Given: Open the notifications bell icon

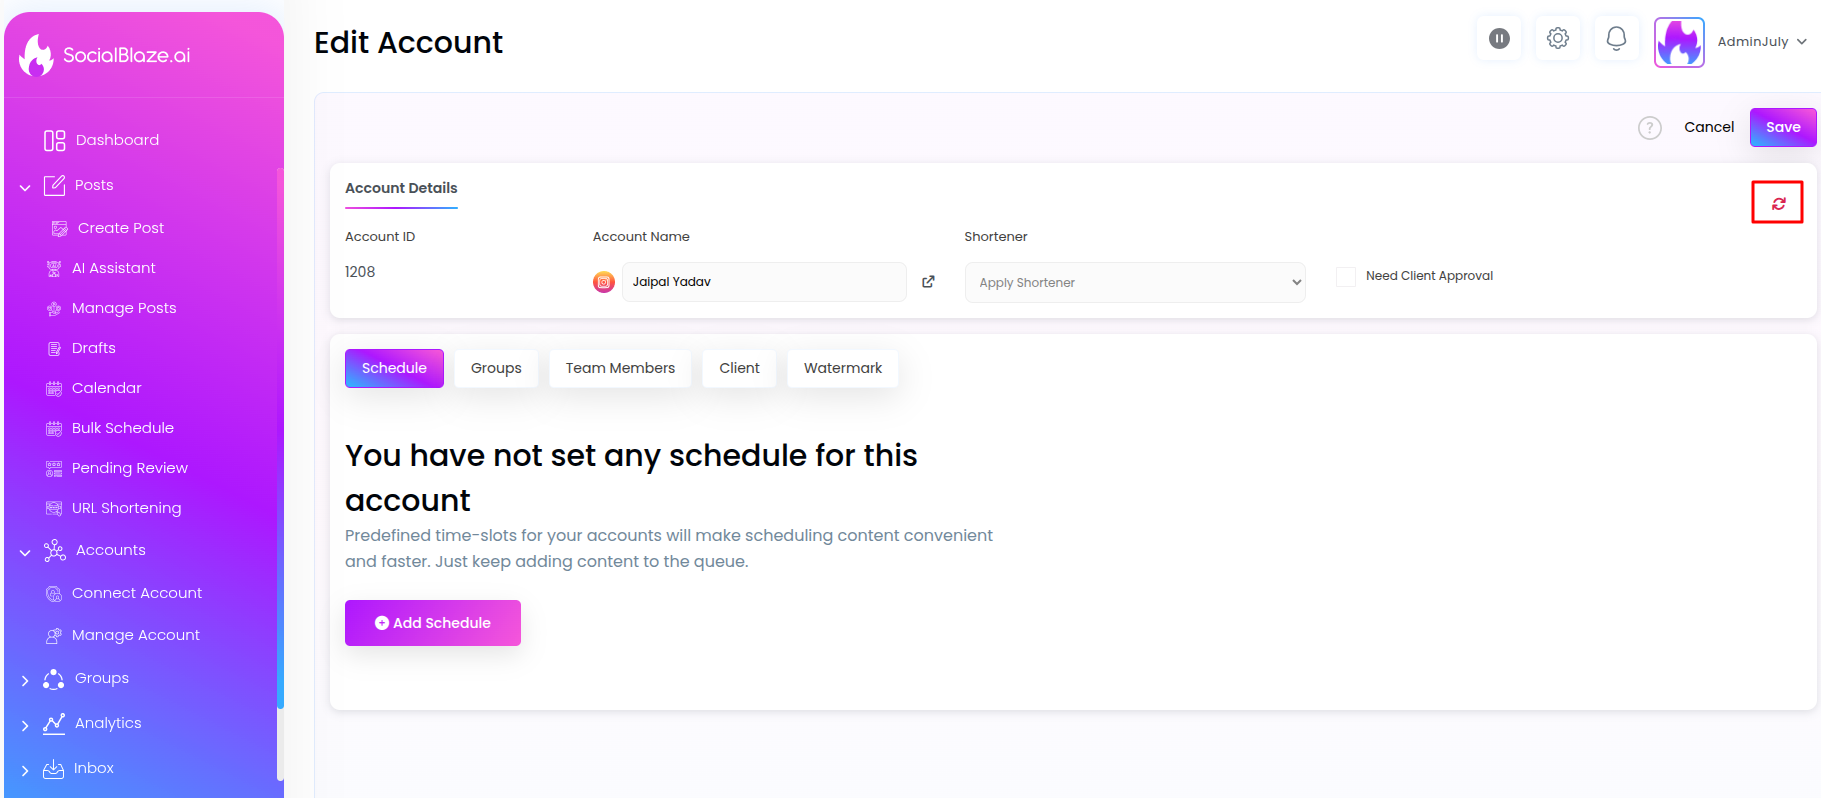Looking at the screenshot, I should (x=1616, y=39).
